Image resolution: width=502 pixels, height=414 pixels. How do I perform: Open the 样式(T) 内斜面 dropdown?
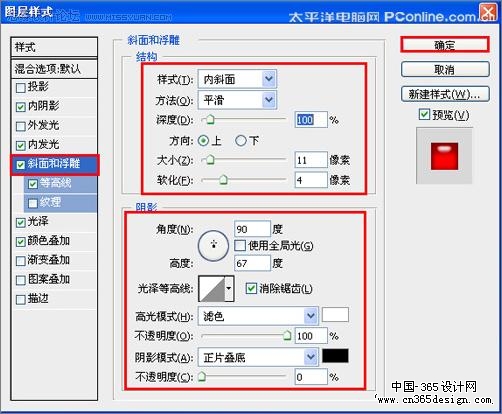(x=237, y=79)
